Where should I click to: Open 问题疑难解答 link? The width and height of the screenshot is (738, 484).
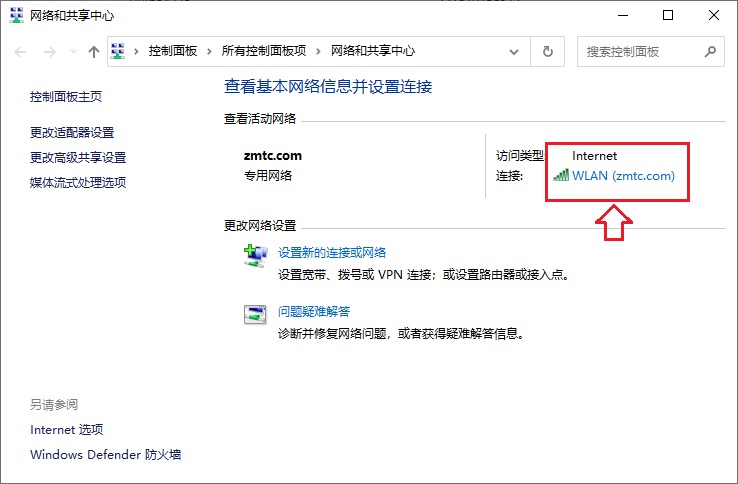click(x=314, y=311)
